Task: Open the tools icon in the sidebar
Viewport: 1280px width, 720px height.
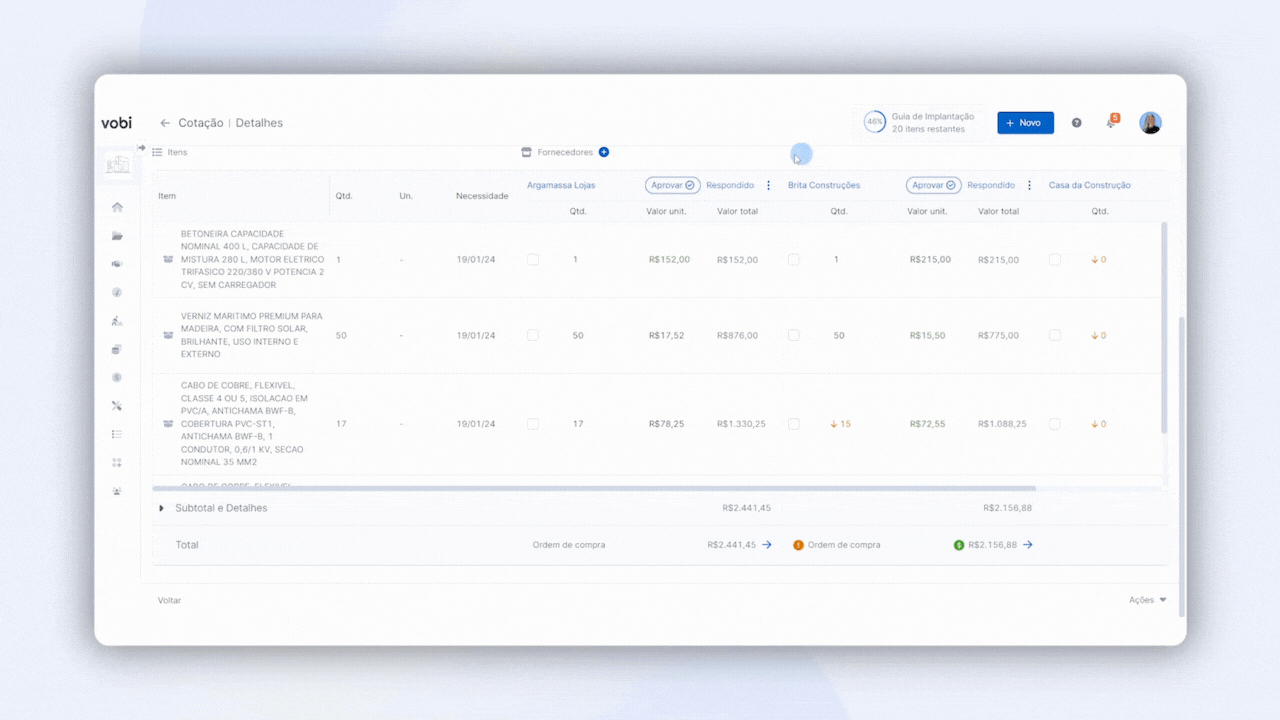Action: (x=117, y=406)
